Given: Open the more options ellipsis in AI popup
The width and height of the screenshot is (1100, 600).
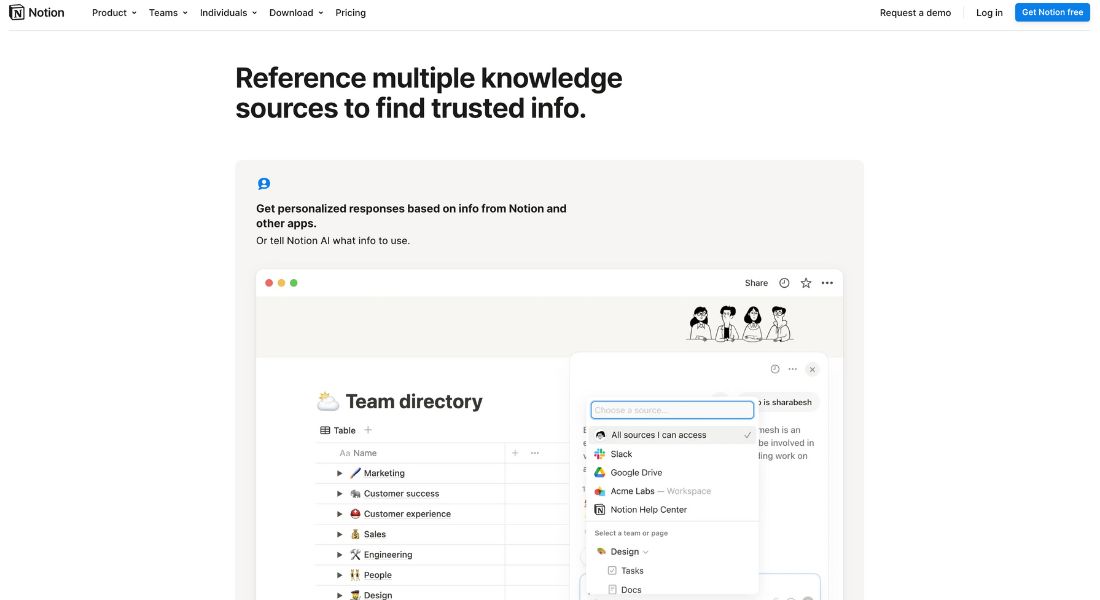Looking at the screenshot, I should (792, 368).
